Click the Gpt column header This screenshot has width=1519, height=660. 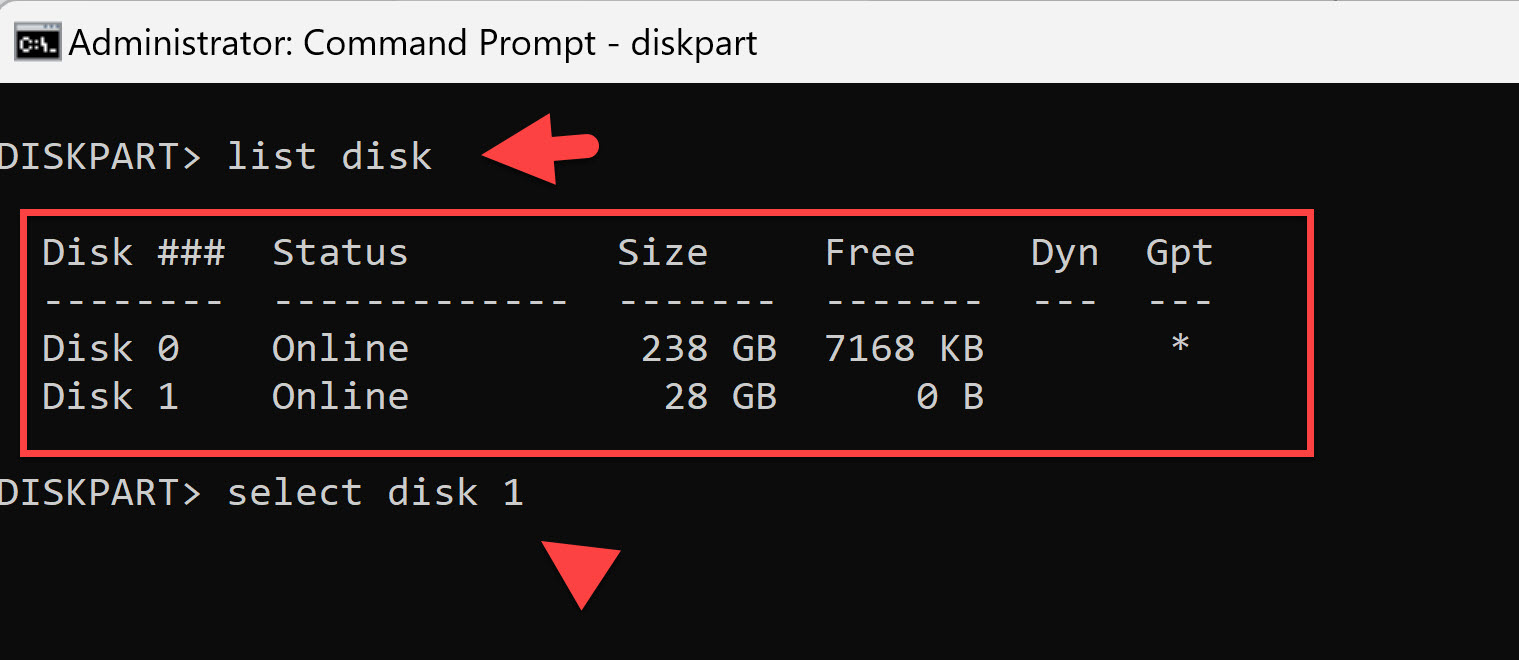point(1179,252)
